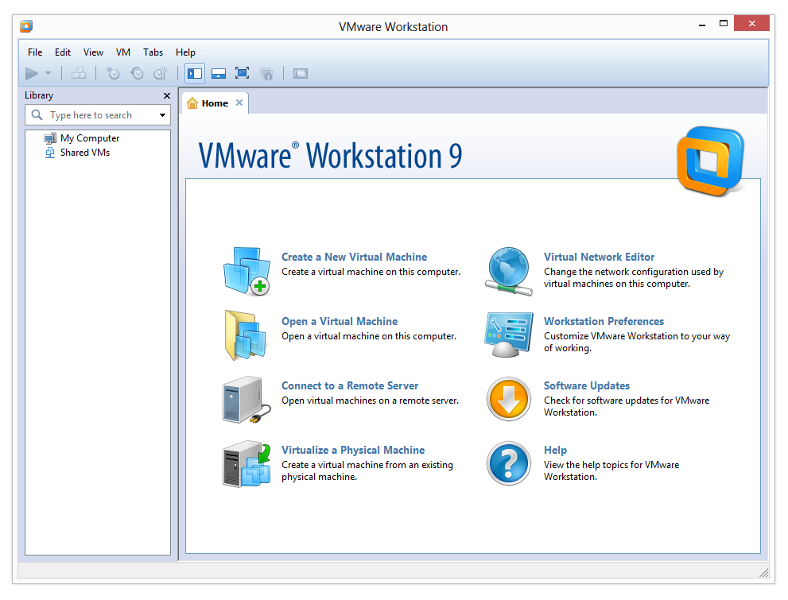This screenshot has width=788, height=600.
Task: Click the Virtual Network Editor globe icon
Action: pos(509,271)
